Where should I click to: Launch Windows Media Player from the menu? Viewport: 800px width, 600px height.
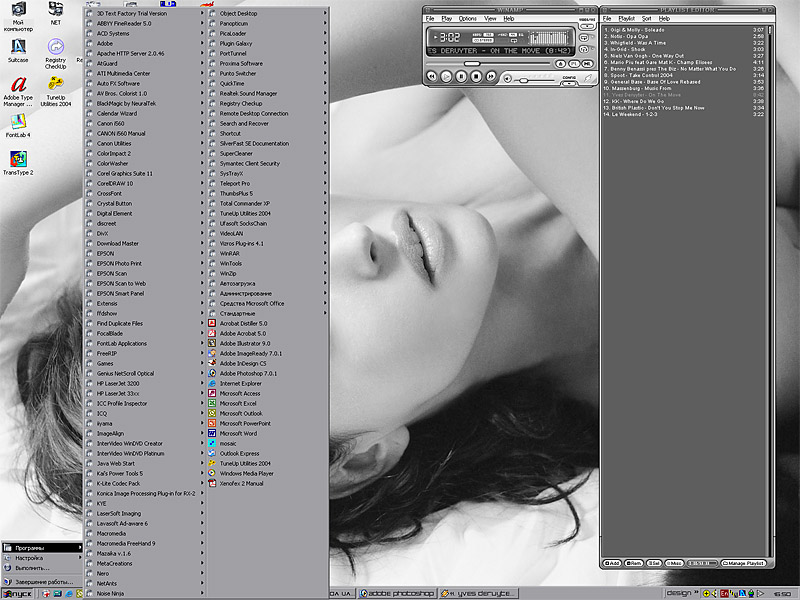267,473
